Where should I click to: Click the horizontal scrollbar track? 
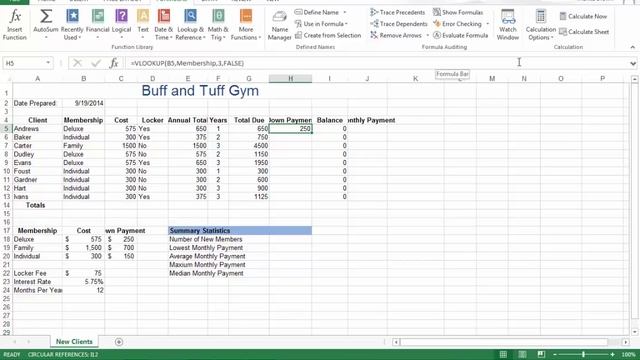click(x=511, y=342)
